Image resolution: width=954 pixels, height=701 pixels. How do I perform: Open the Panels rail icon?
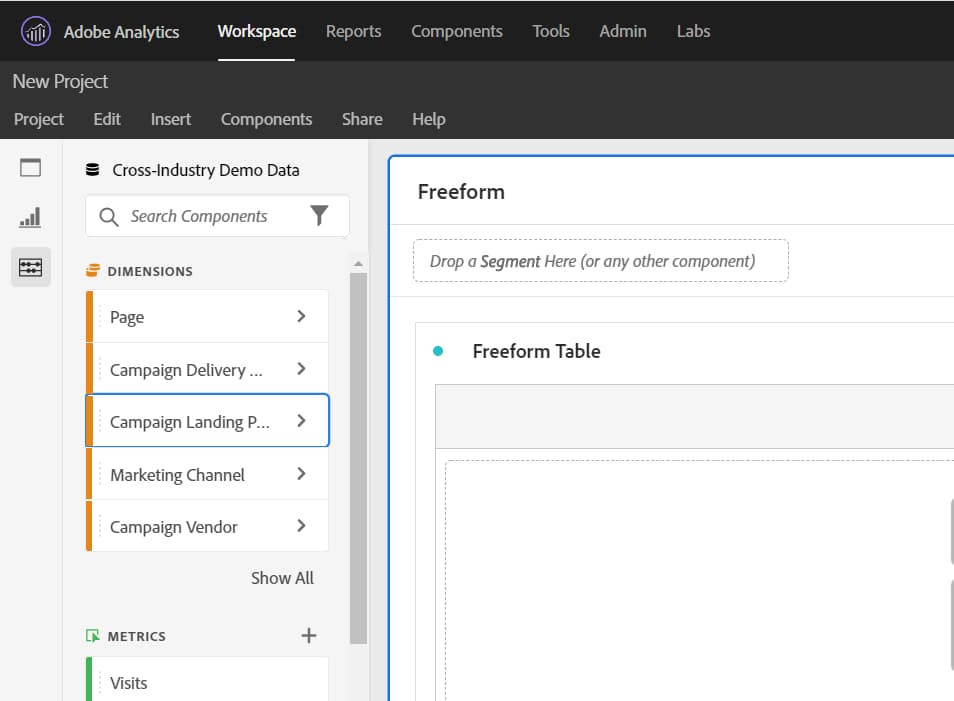point(30,167)
